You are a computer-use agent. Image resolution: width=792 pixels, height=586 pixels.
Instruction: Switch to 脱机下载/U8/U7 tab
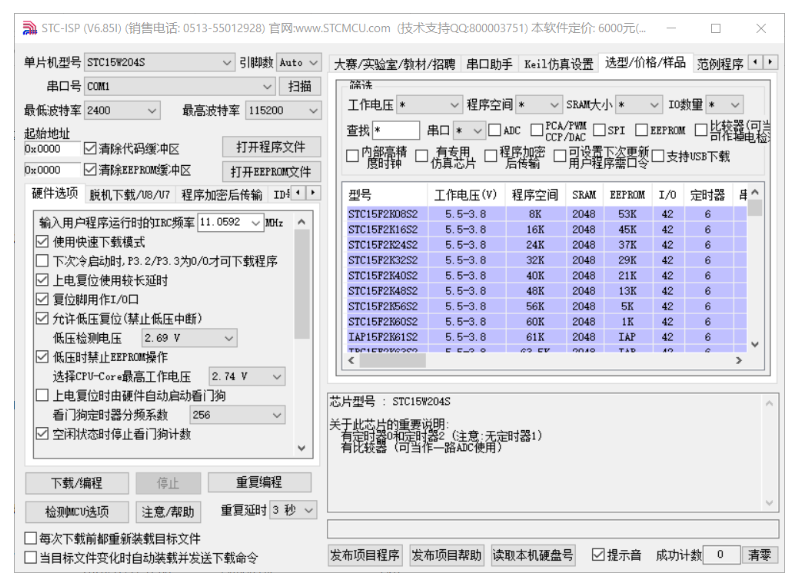(x=129, y=194)
